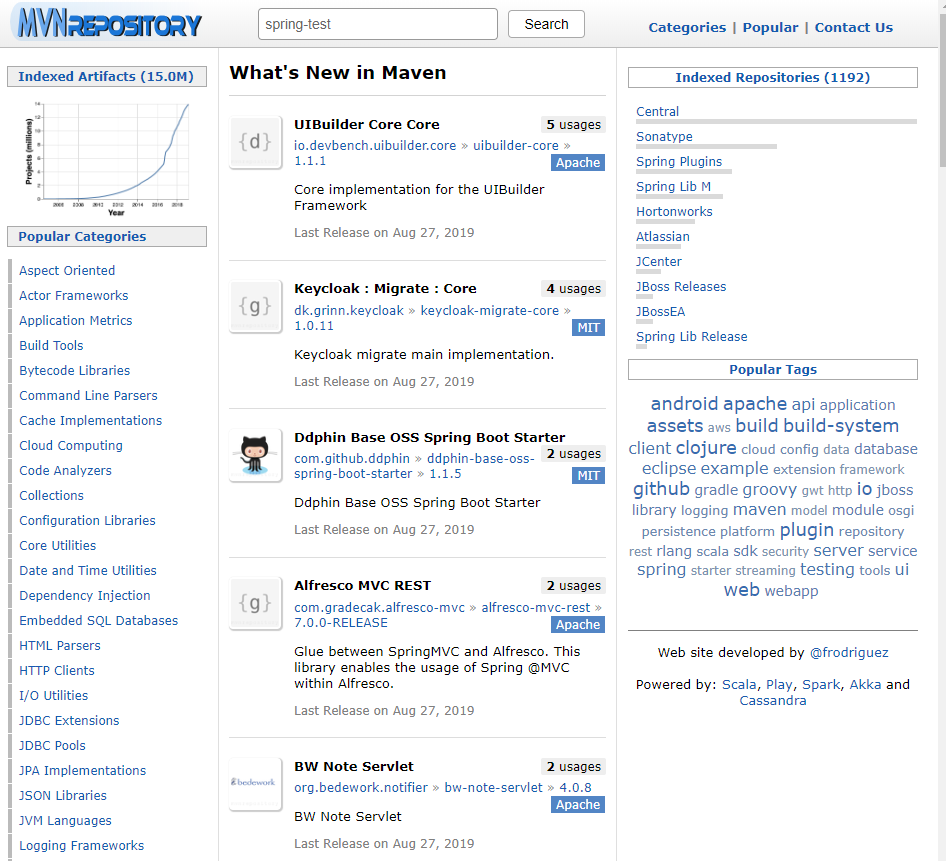Open Indexed Repositories (1192) header link
The height and width of the screenshot is (861, 946).
(772, 77)
